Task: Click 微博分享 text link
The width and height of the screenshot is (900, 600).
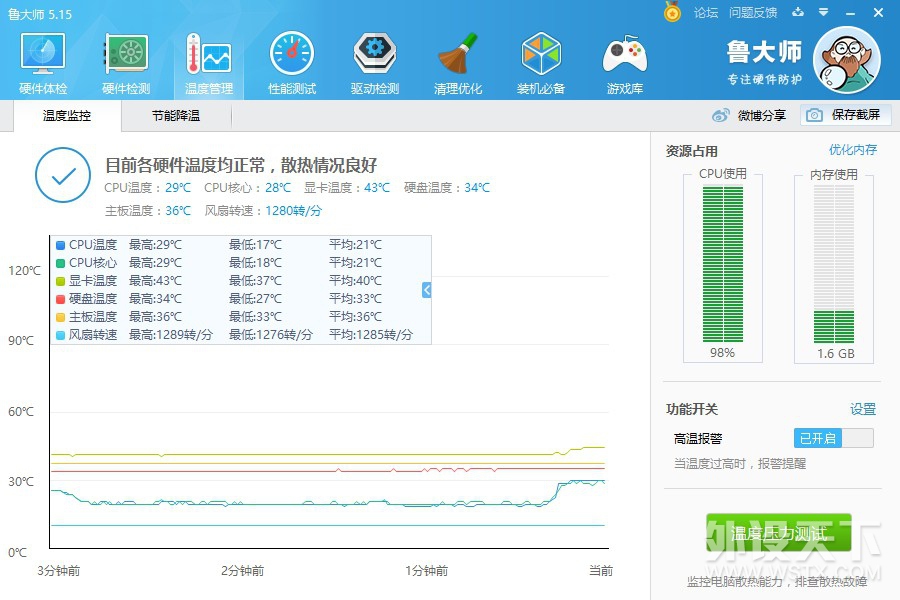Action: point(762,115)
